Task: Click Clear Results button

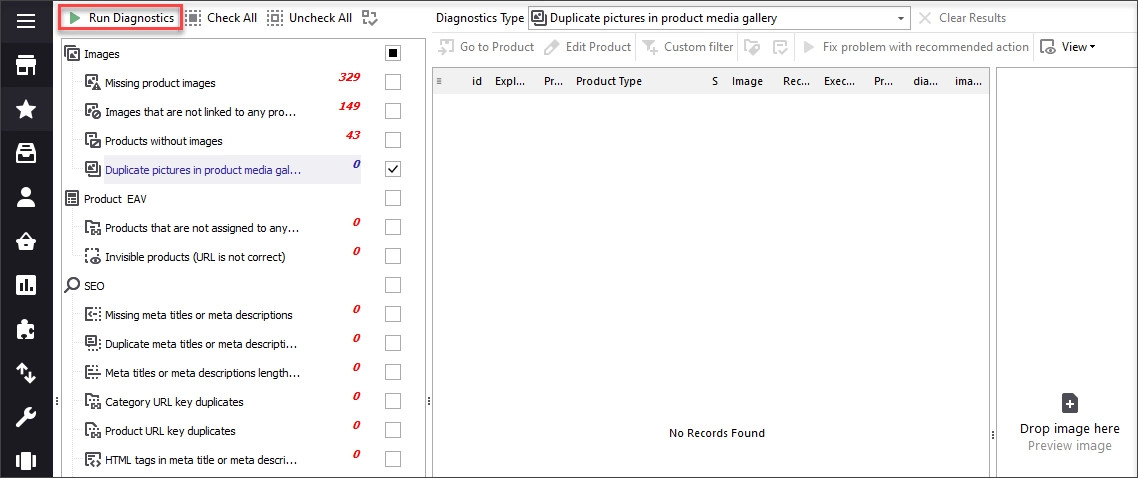Action: coord(962,18)
